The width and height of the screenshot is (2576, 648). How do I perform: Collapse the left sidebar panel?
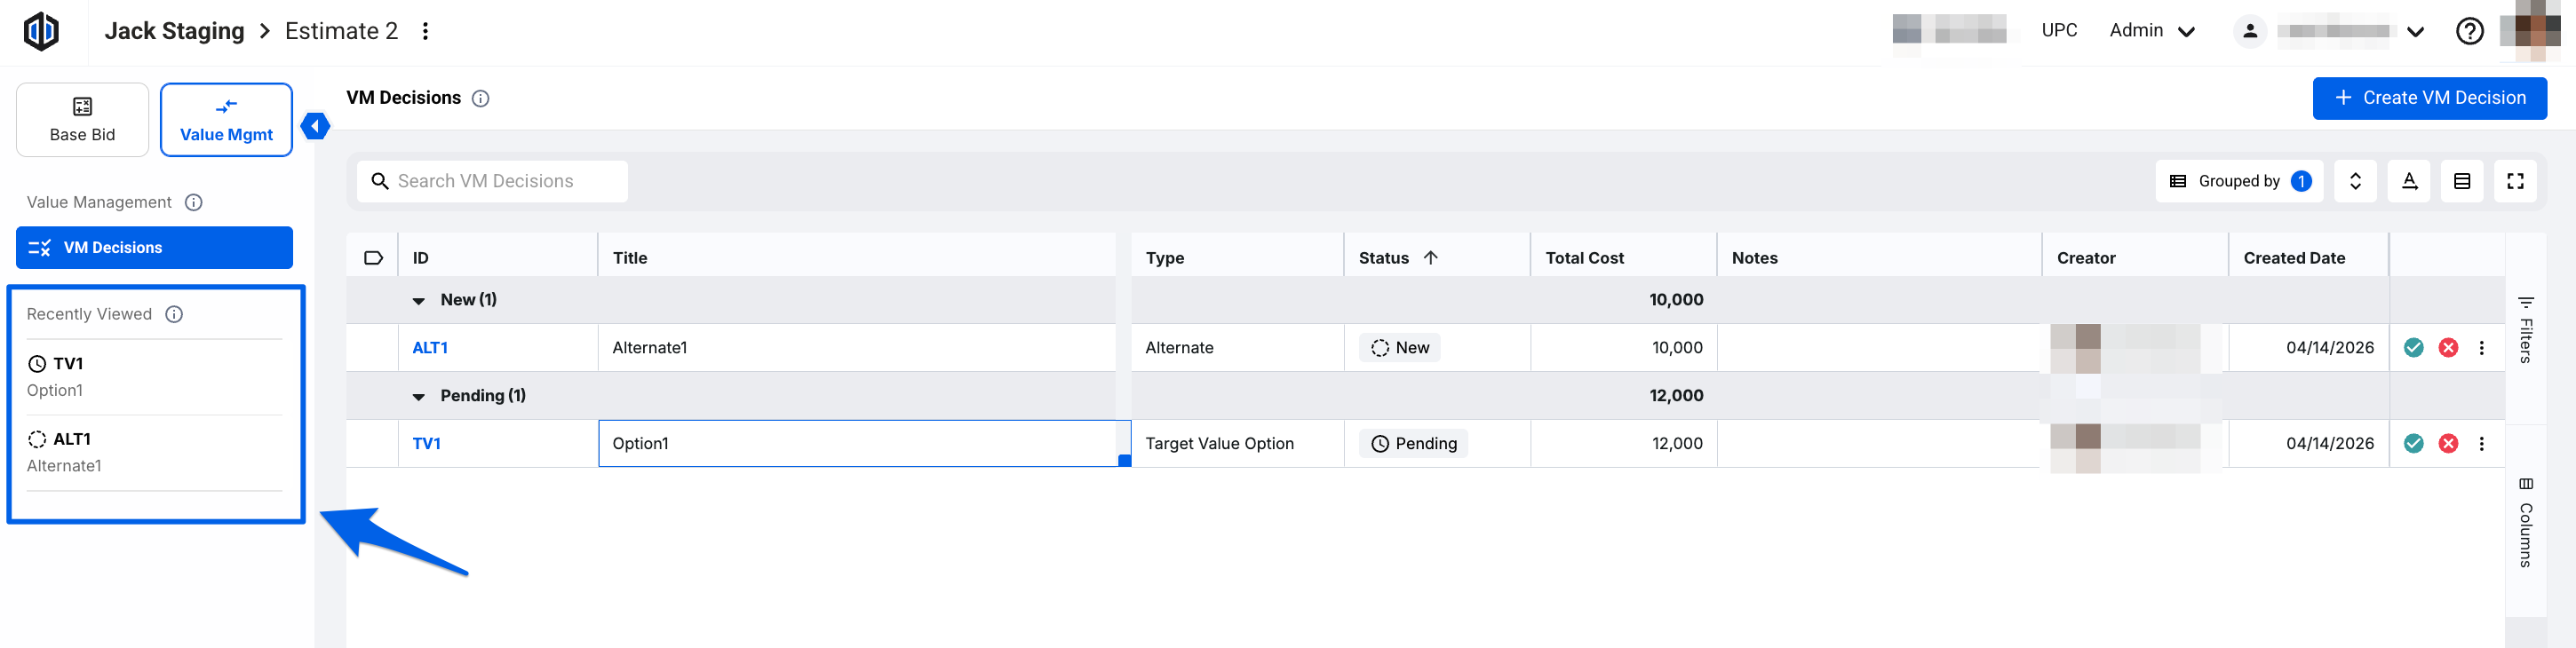click(x=315, y=126)
